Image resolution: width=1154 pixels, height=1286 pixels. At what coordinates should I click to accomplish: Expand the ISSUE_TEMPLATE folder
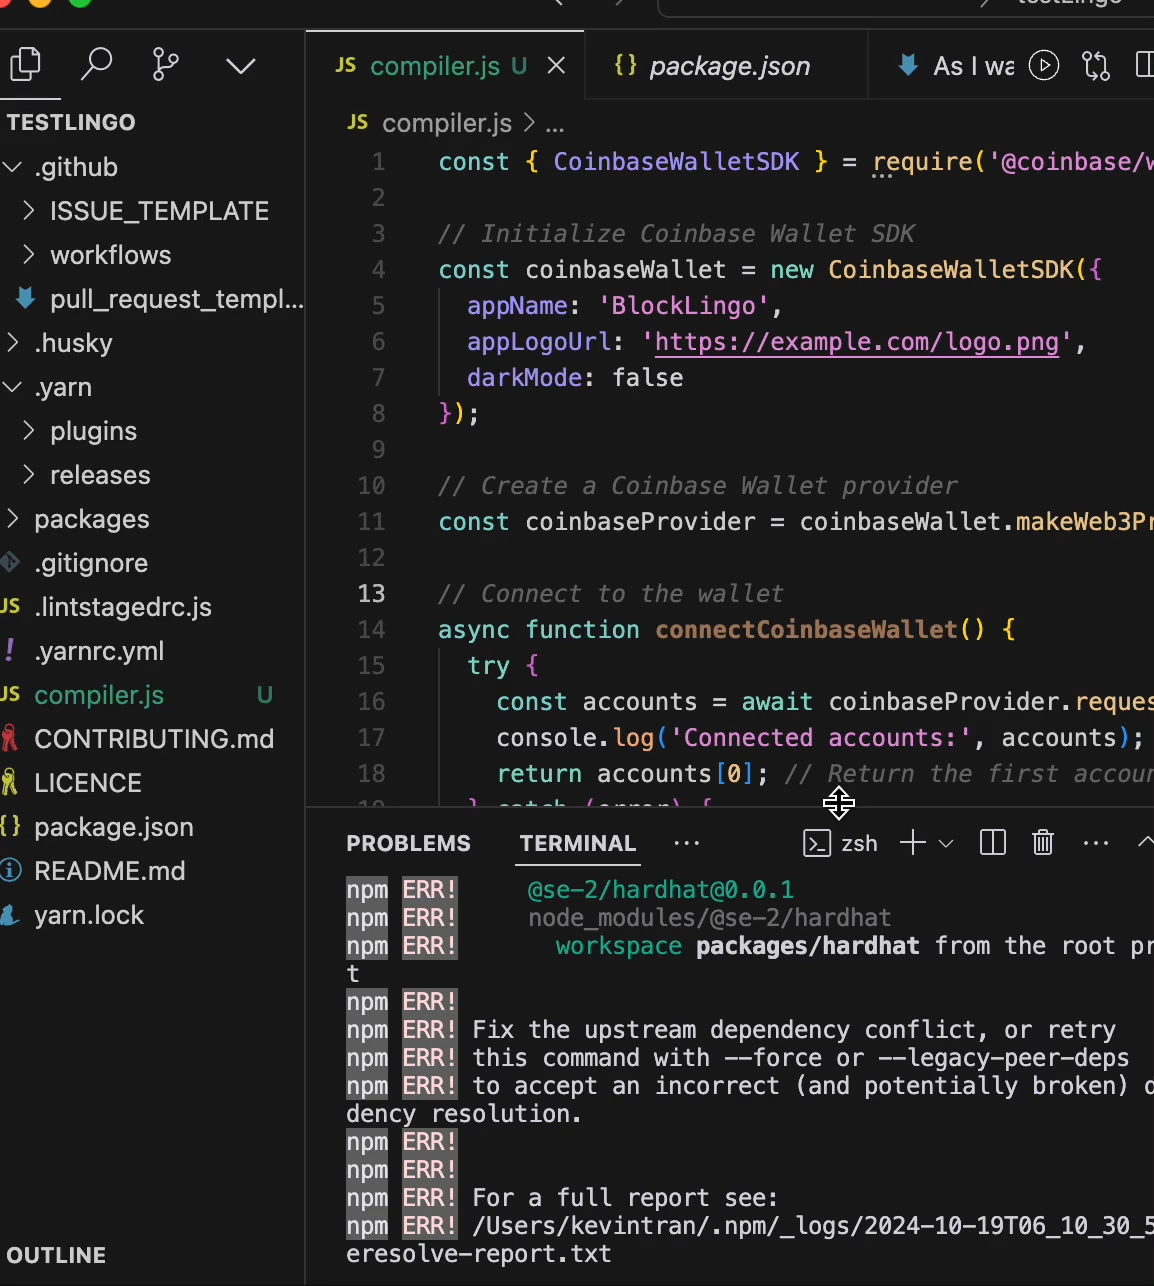152,211
